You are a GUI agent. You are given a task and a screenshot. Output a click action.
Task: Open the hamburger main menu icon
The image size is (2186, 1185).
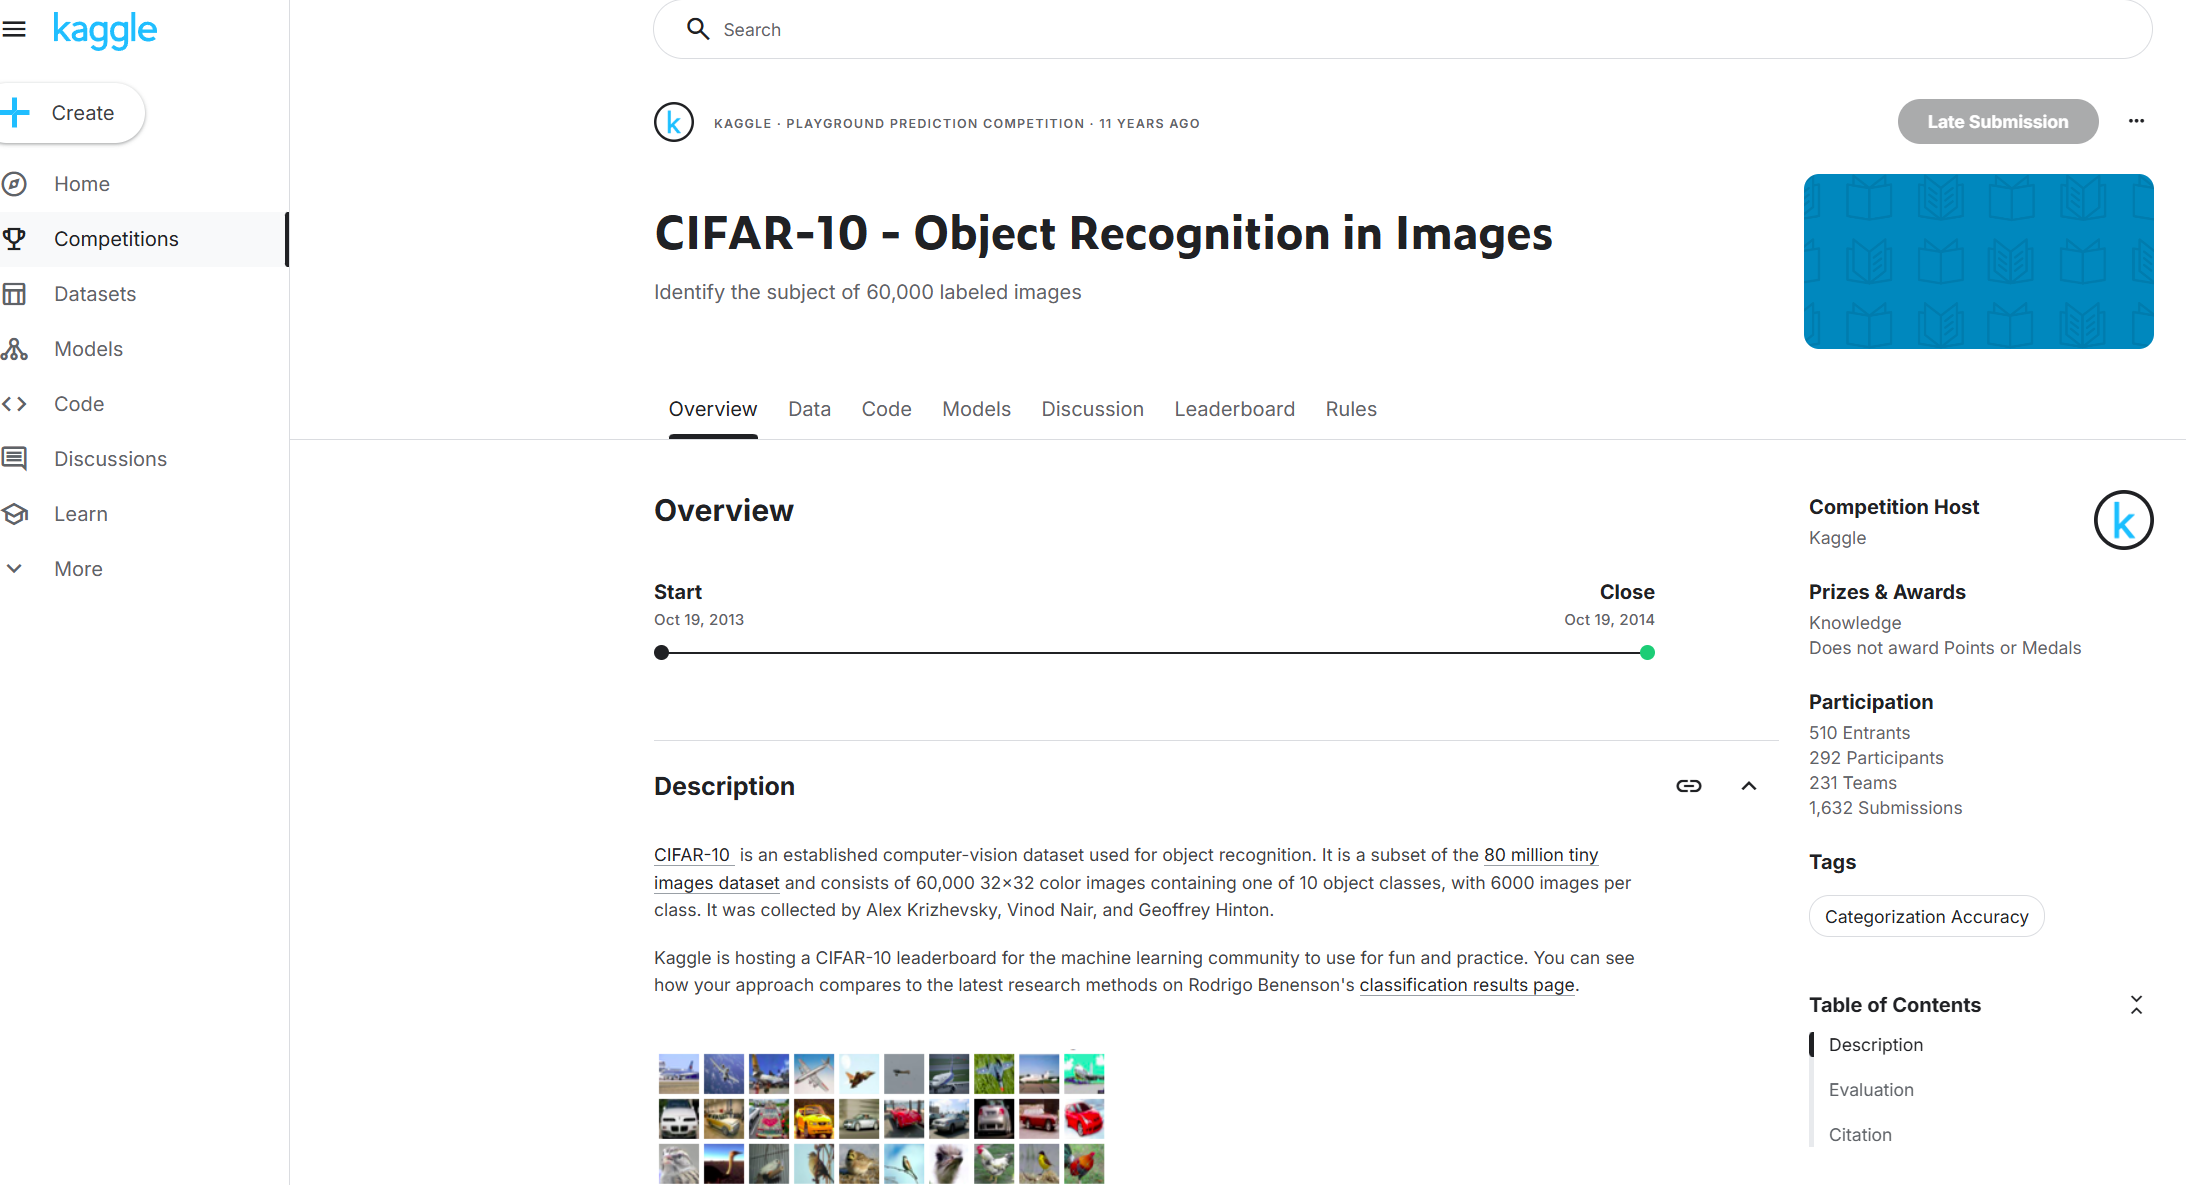click(x=14, y=29)
